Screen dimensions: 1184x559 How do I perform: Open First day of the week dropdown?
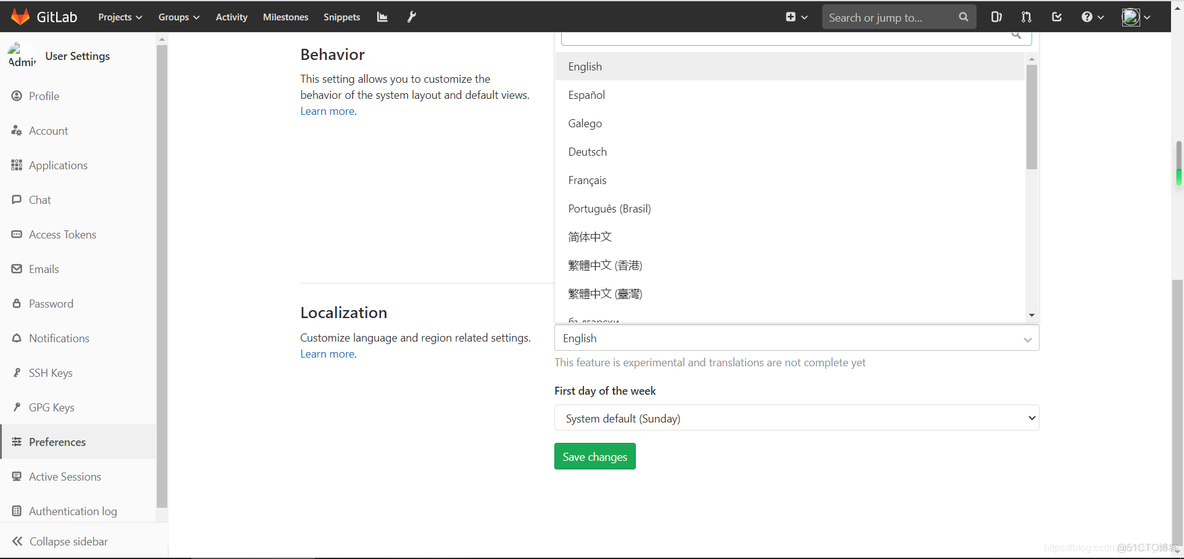tap(796, 418)
